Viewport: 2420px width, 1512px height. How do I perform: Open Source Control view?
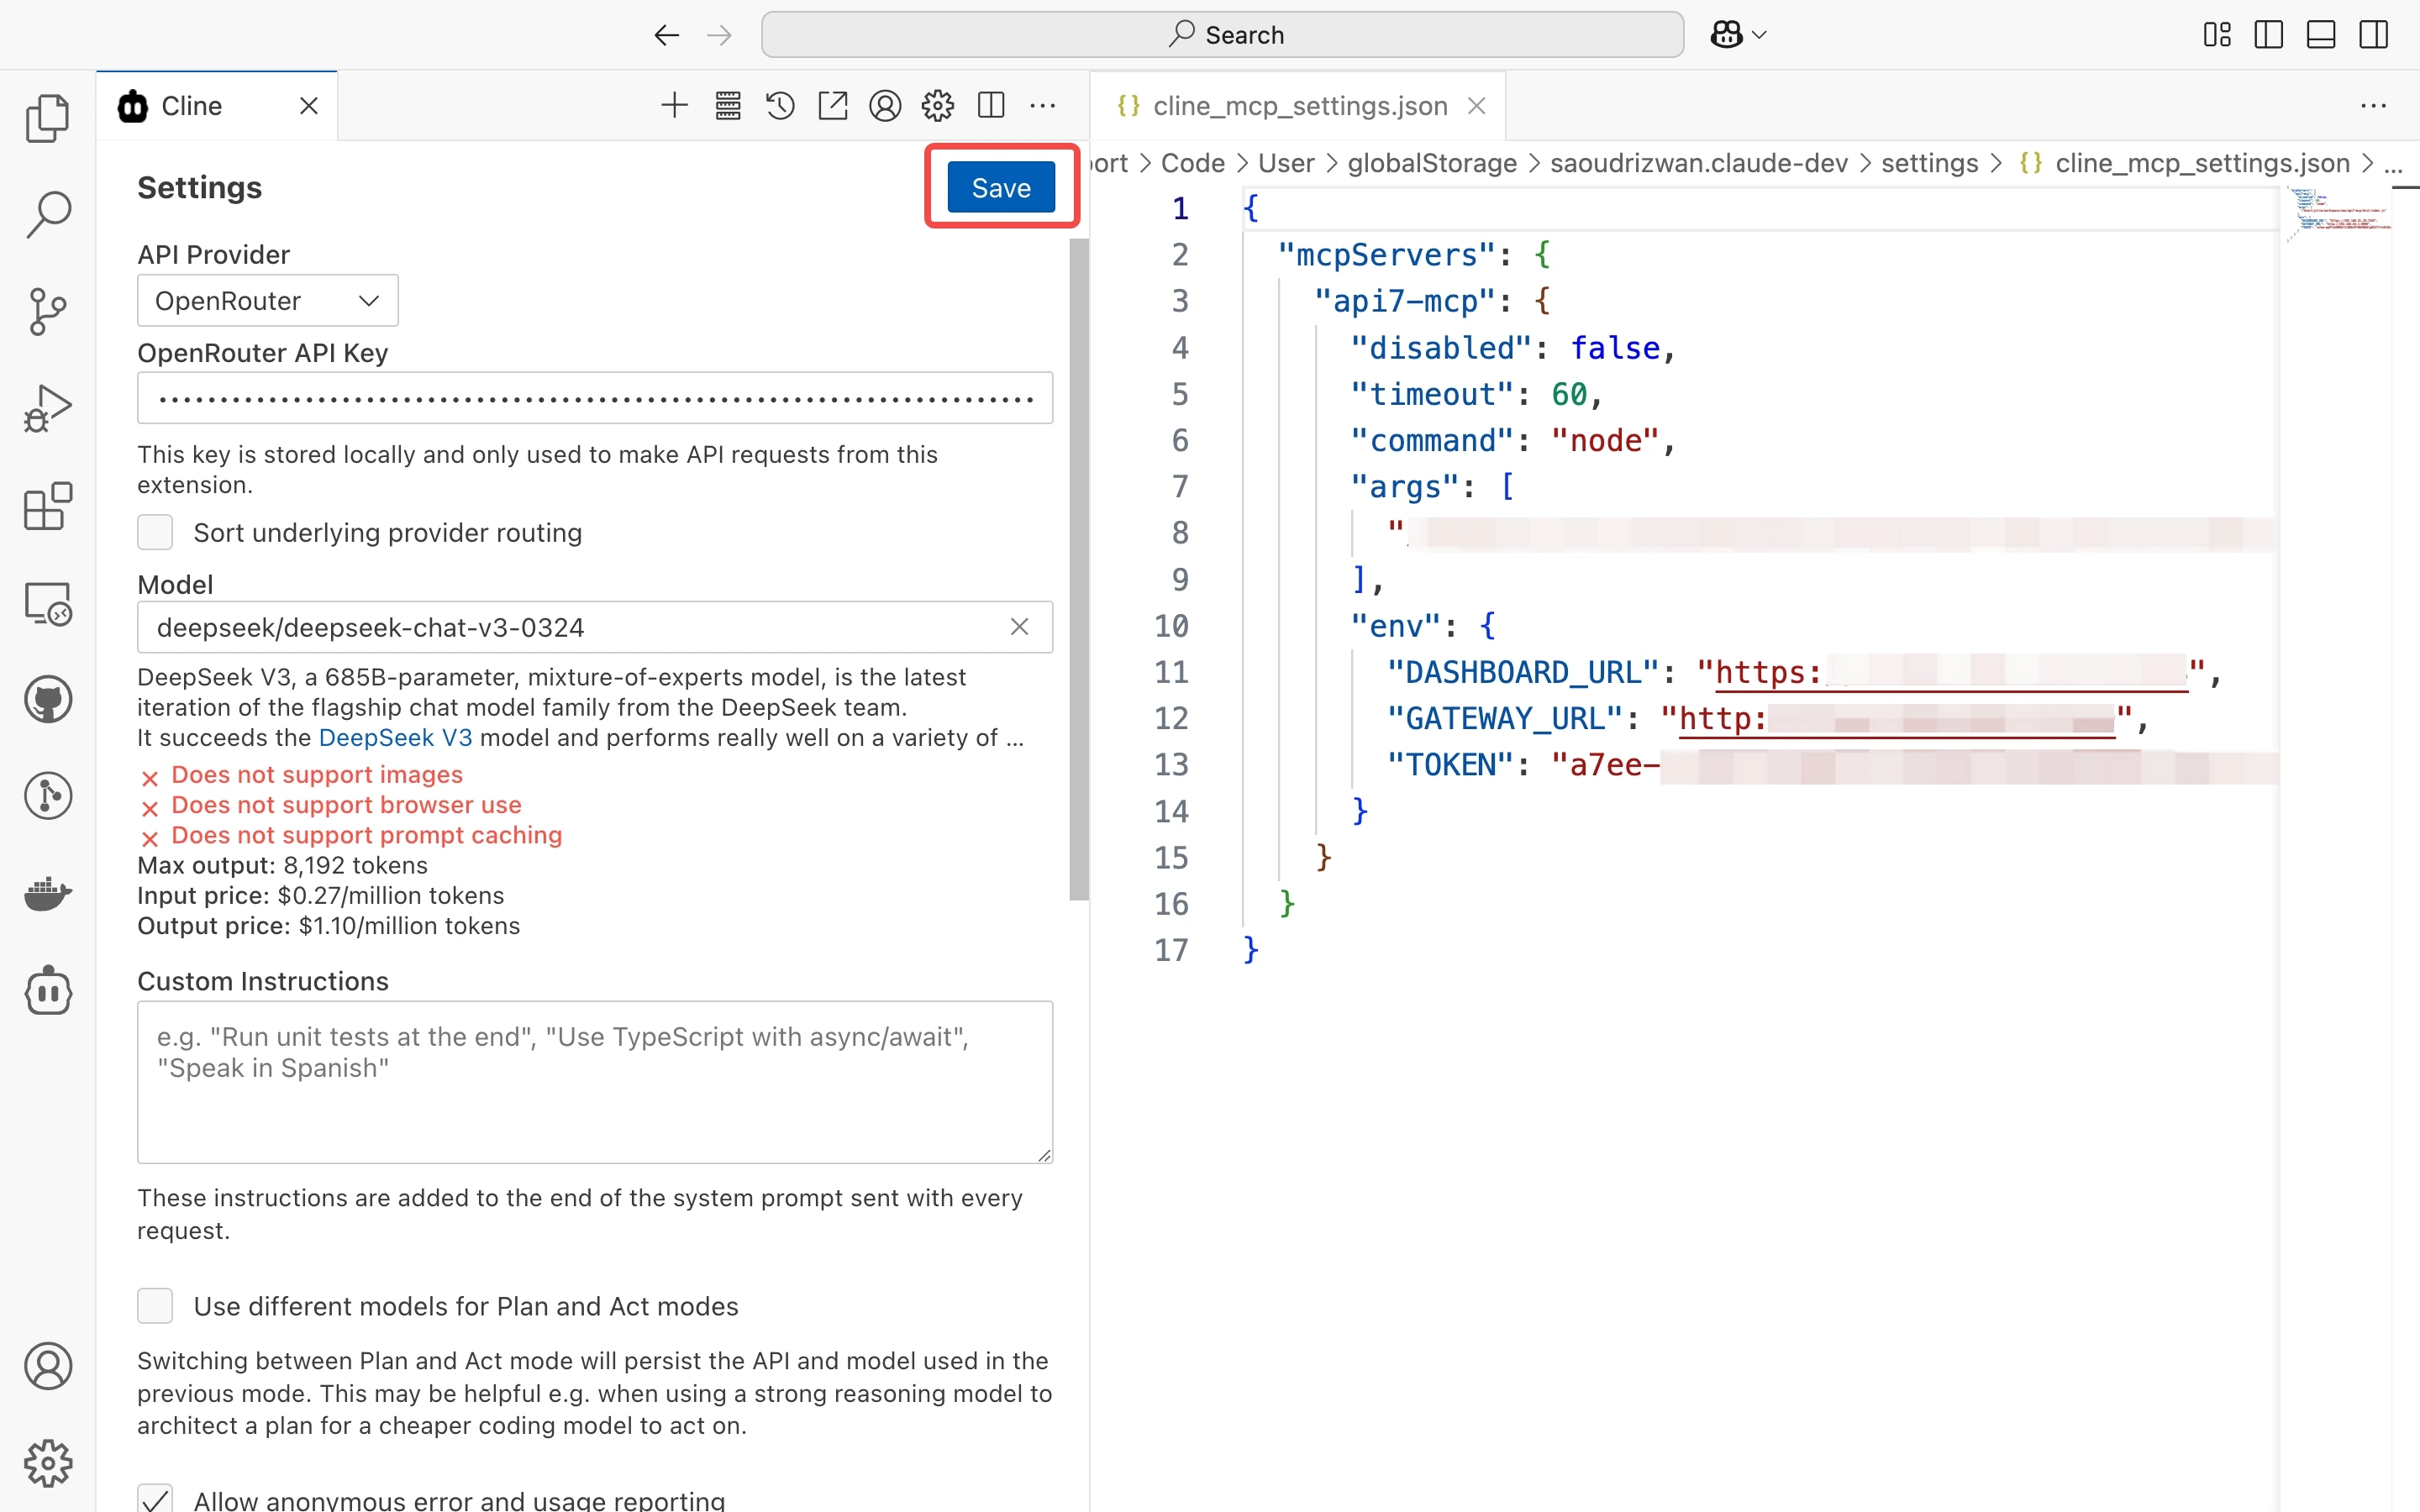coord(47,312)
